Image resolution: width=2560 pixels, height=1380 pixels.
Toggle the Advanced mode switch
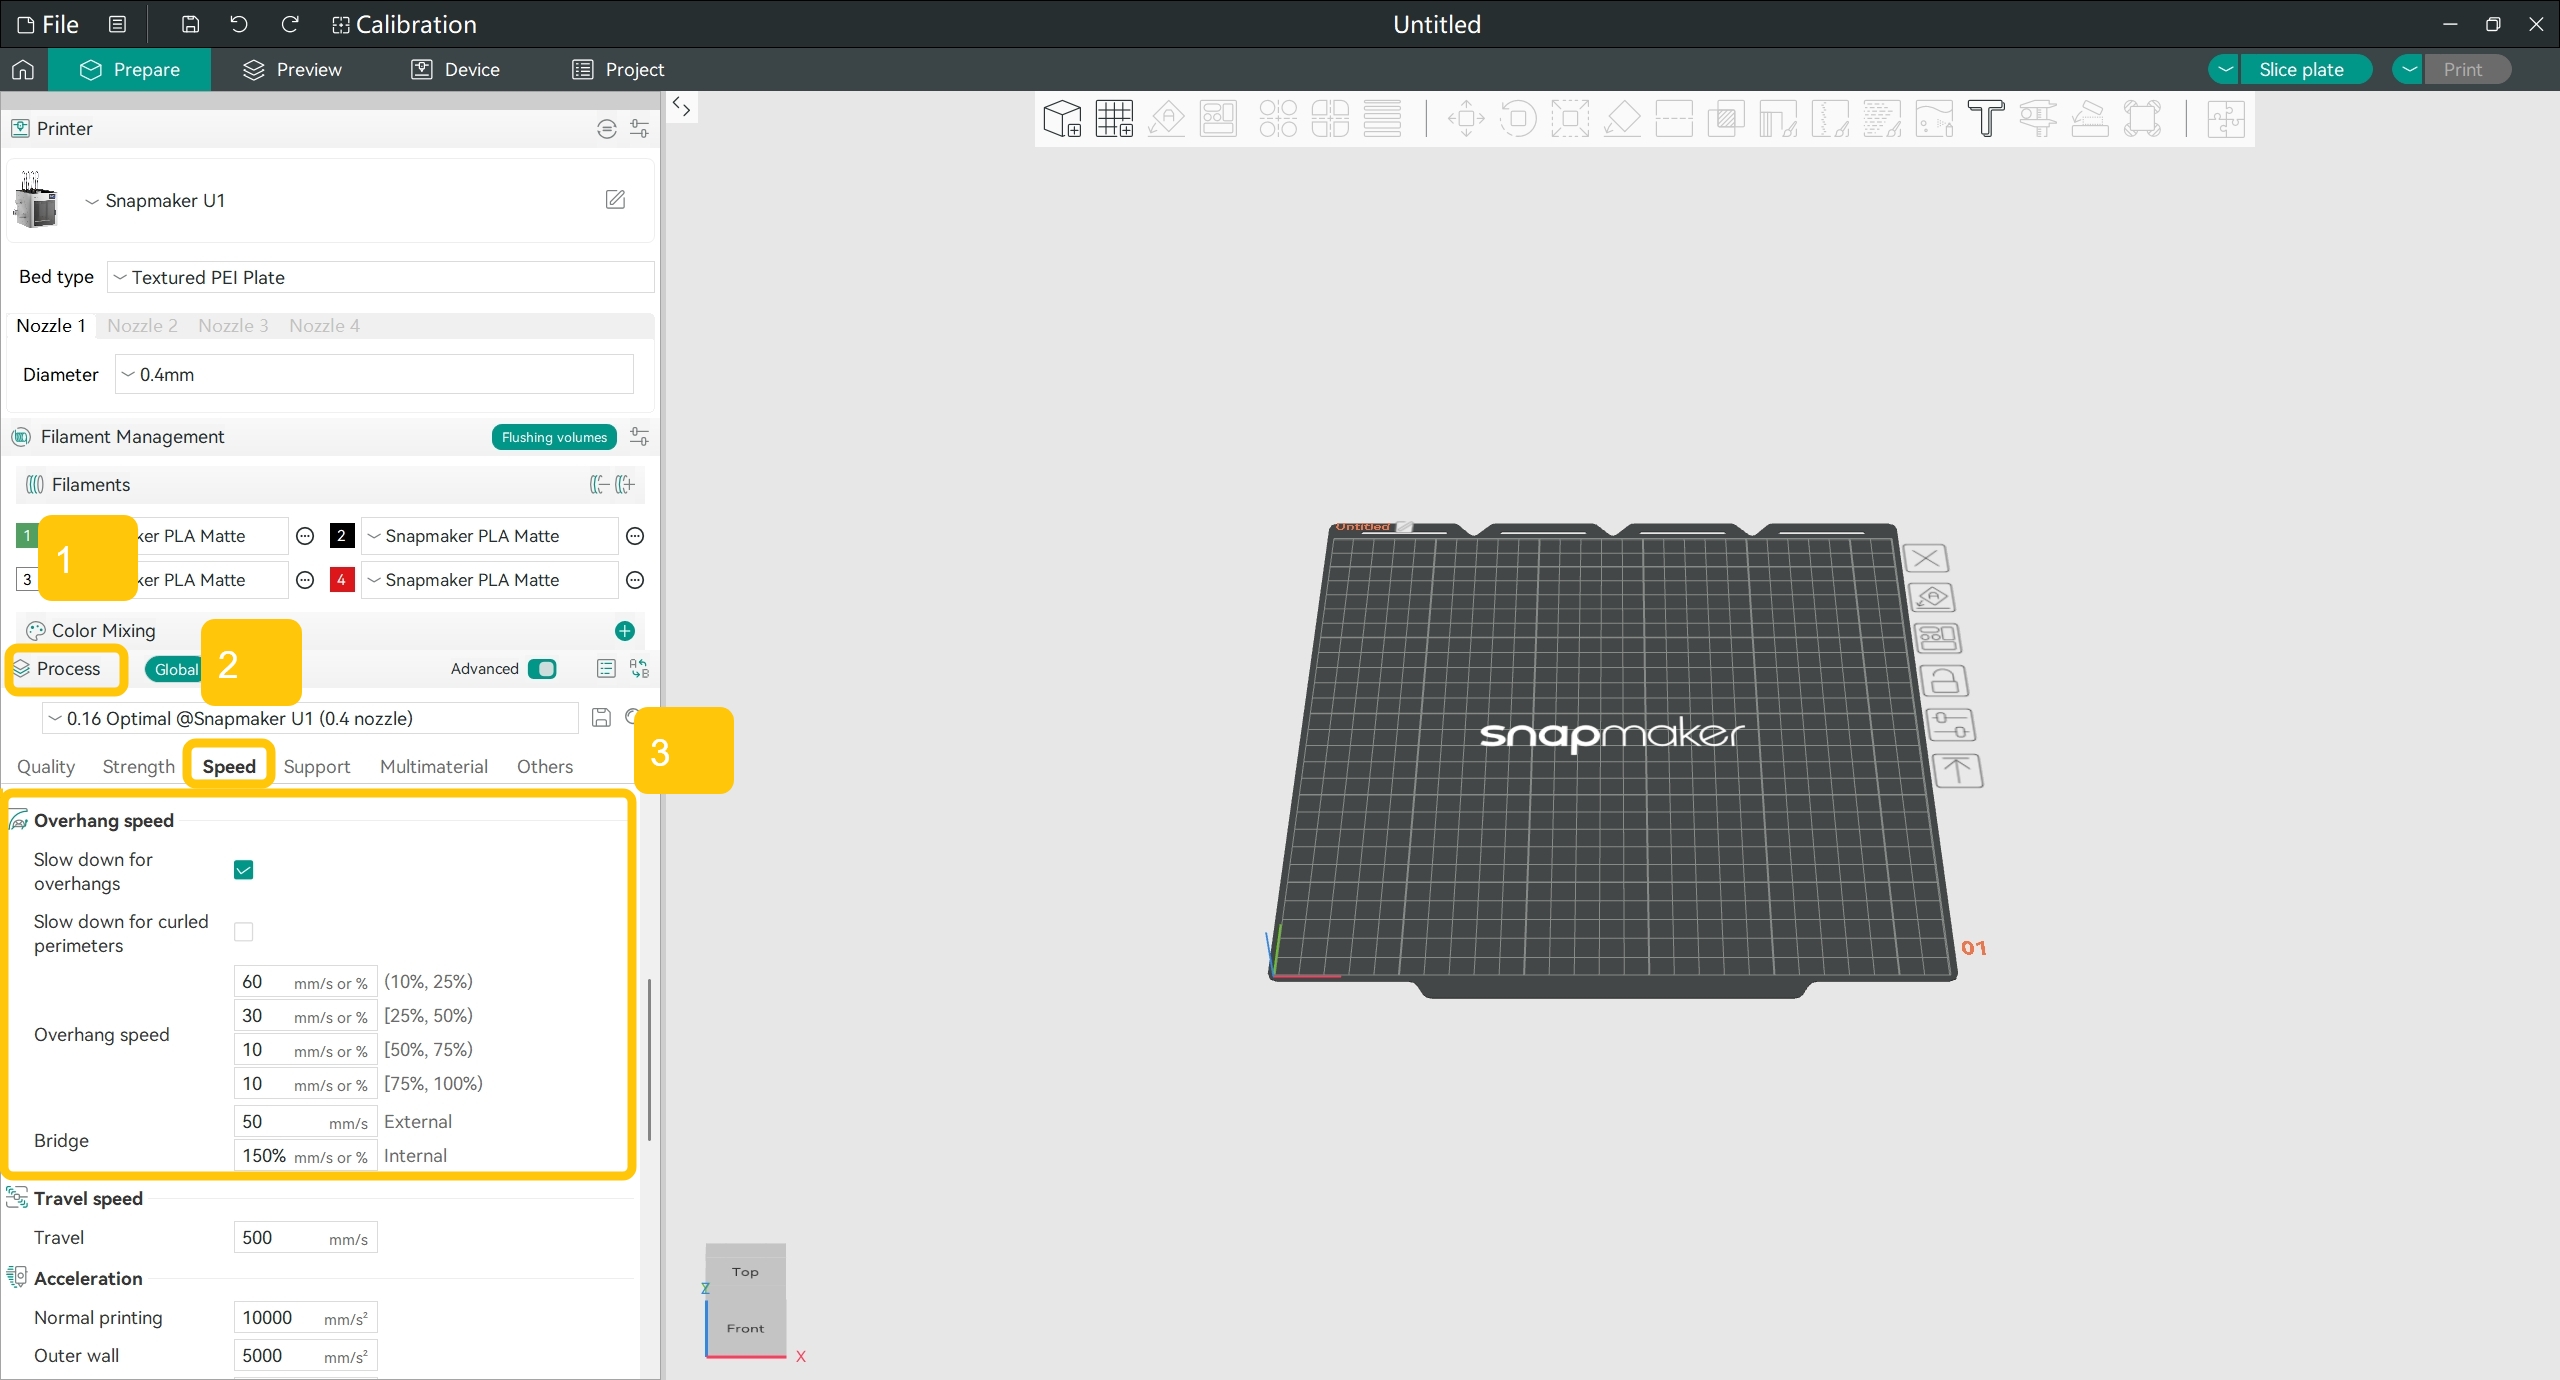pyautogui.click(x=542, y=669)
